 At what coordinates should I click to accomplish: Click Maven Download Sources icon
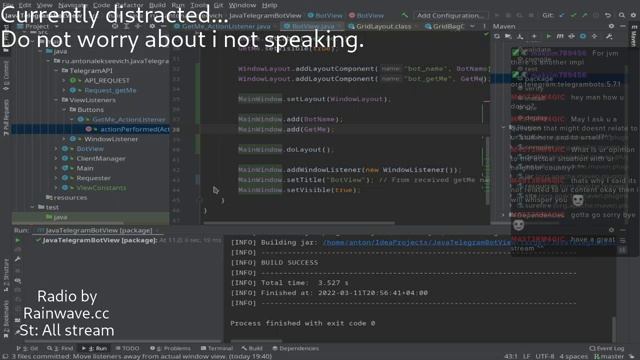pyautogui.click(x=520, y=36)
